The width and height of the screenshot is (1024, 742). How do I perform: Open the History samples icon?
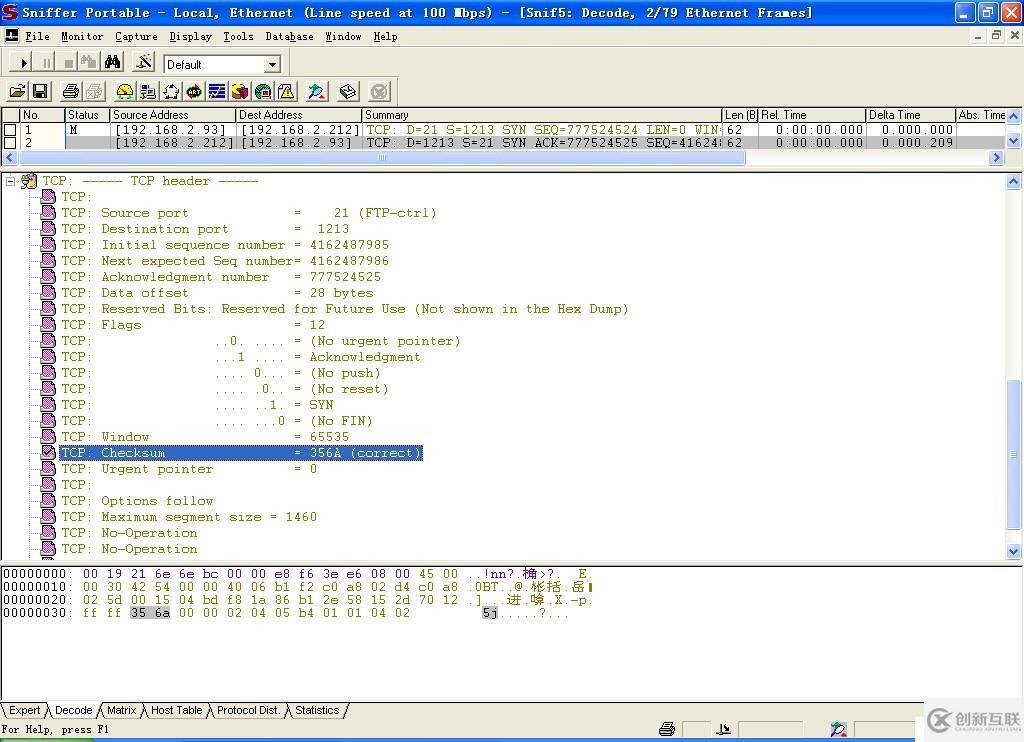point(217,91)
